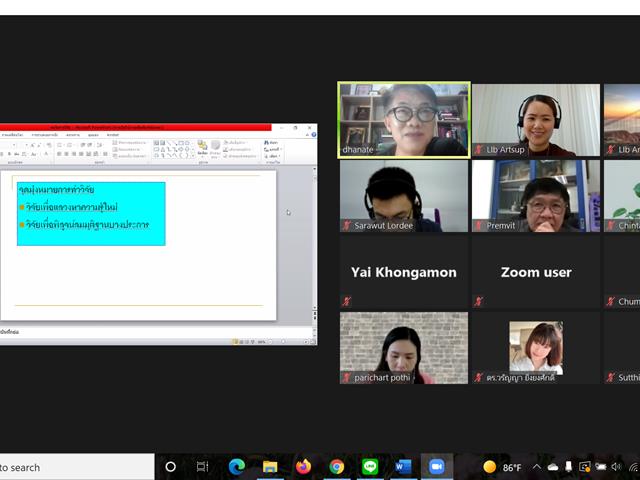
Task: Toggle align left in Paragraph group
Action: (59, 154)
